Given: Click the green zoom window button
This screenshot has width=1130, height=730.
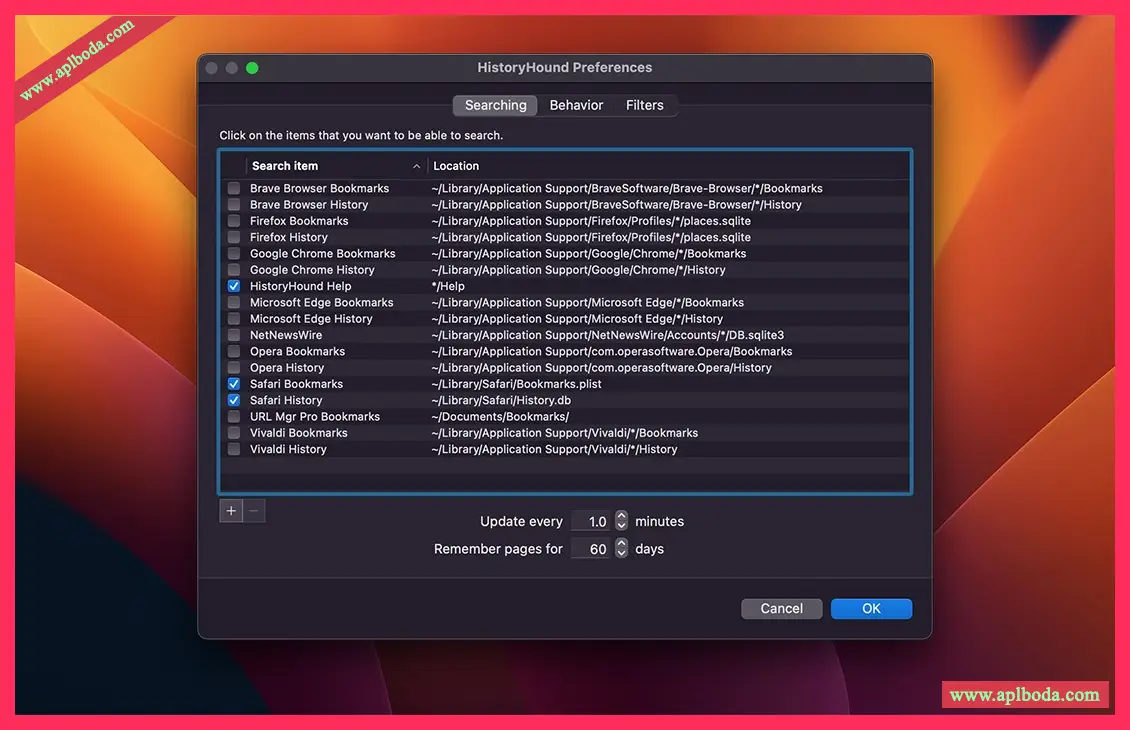Looking at the screenshot, I should tap(252, 68).
